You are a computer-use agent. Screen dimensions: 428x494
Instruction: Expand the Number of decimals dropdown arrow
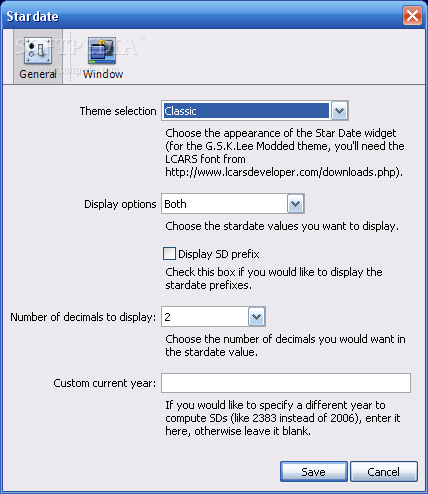click(x=256, y=317)
